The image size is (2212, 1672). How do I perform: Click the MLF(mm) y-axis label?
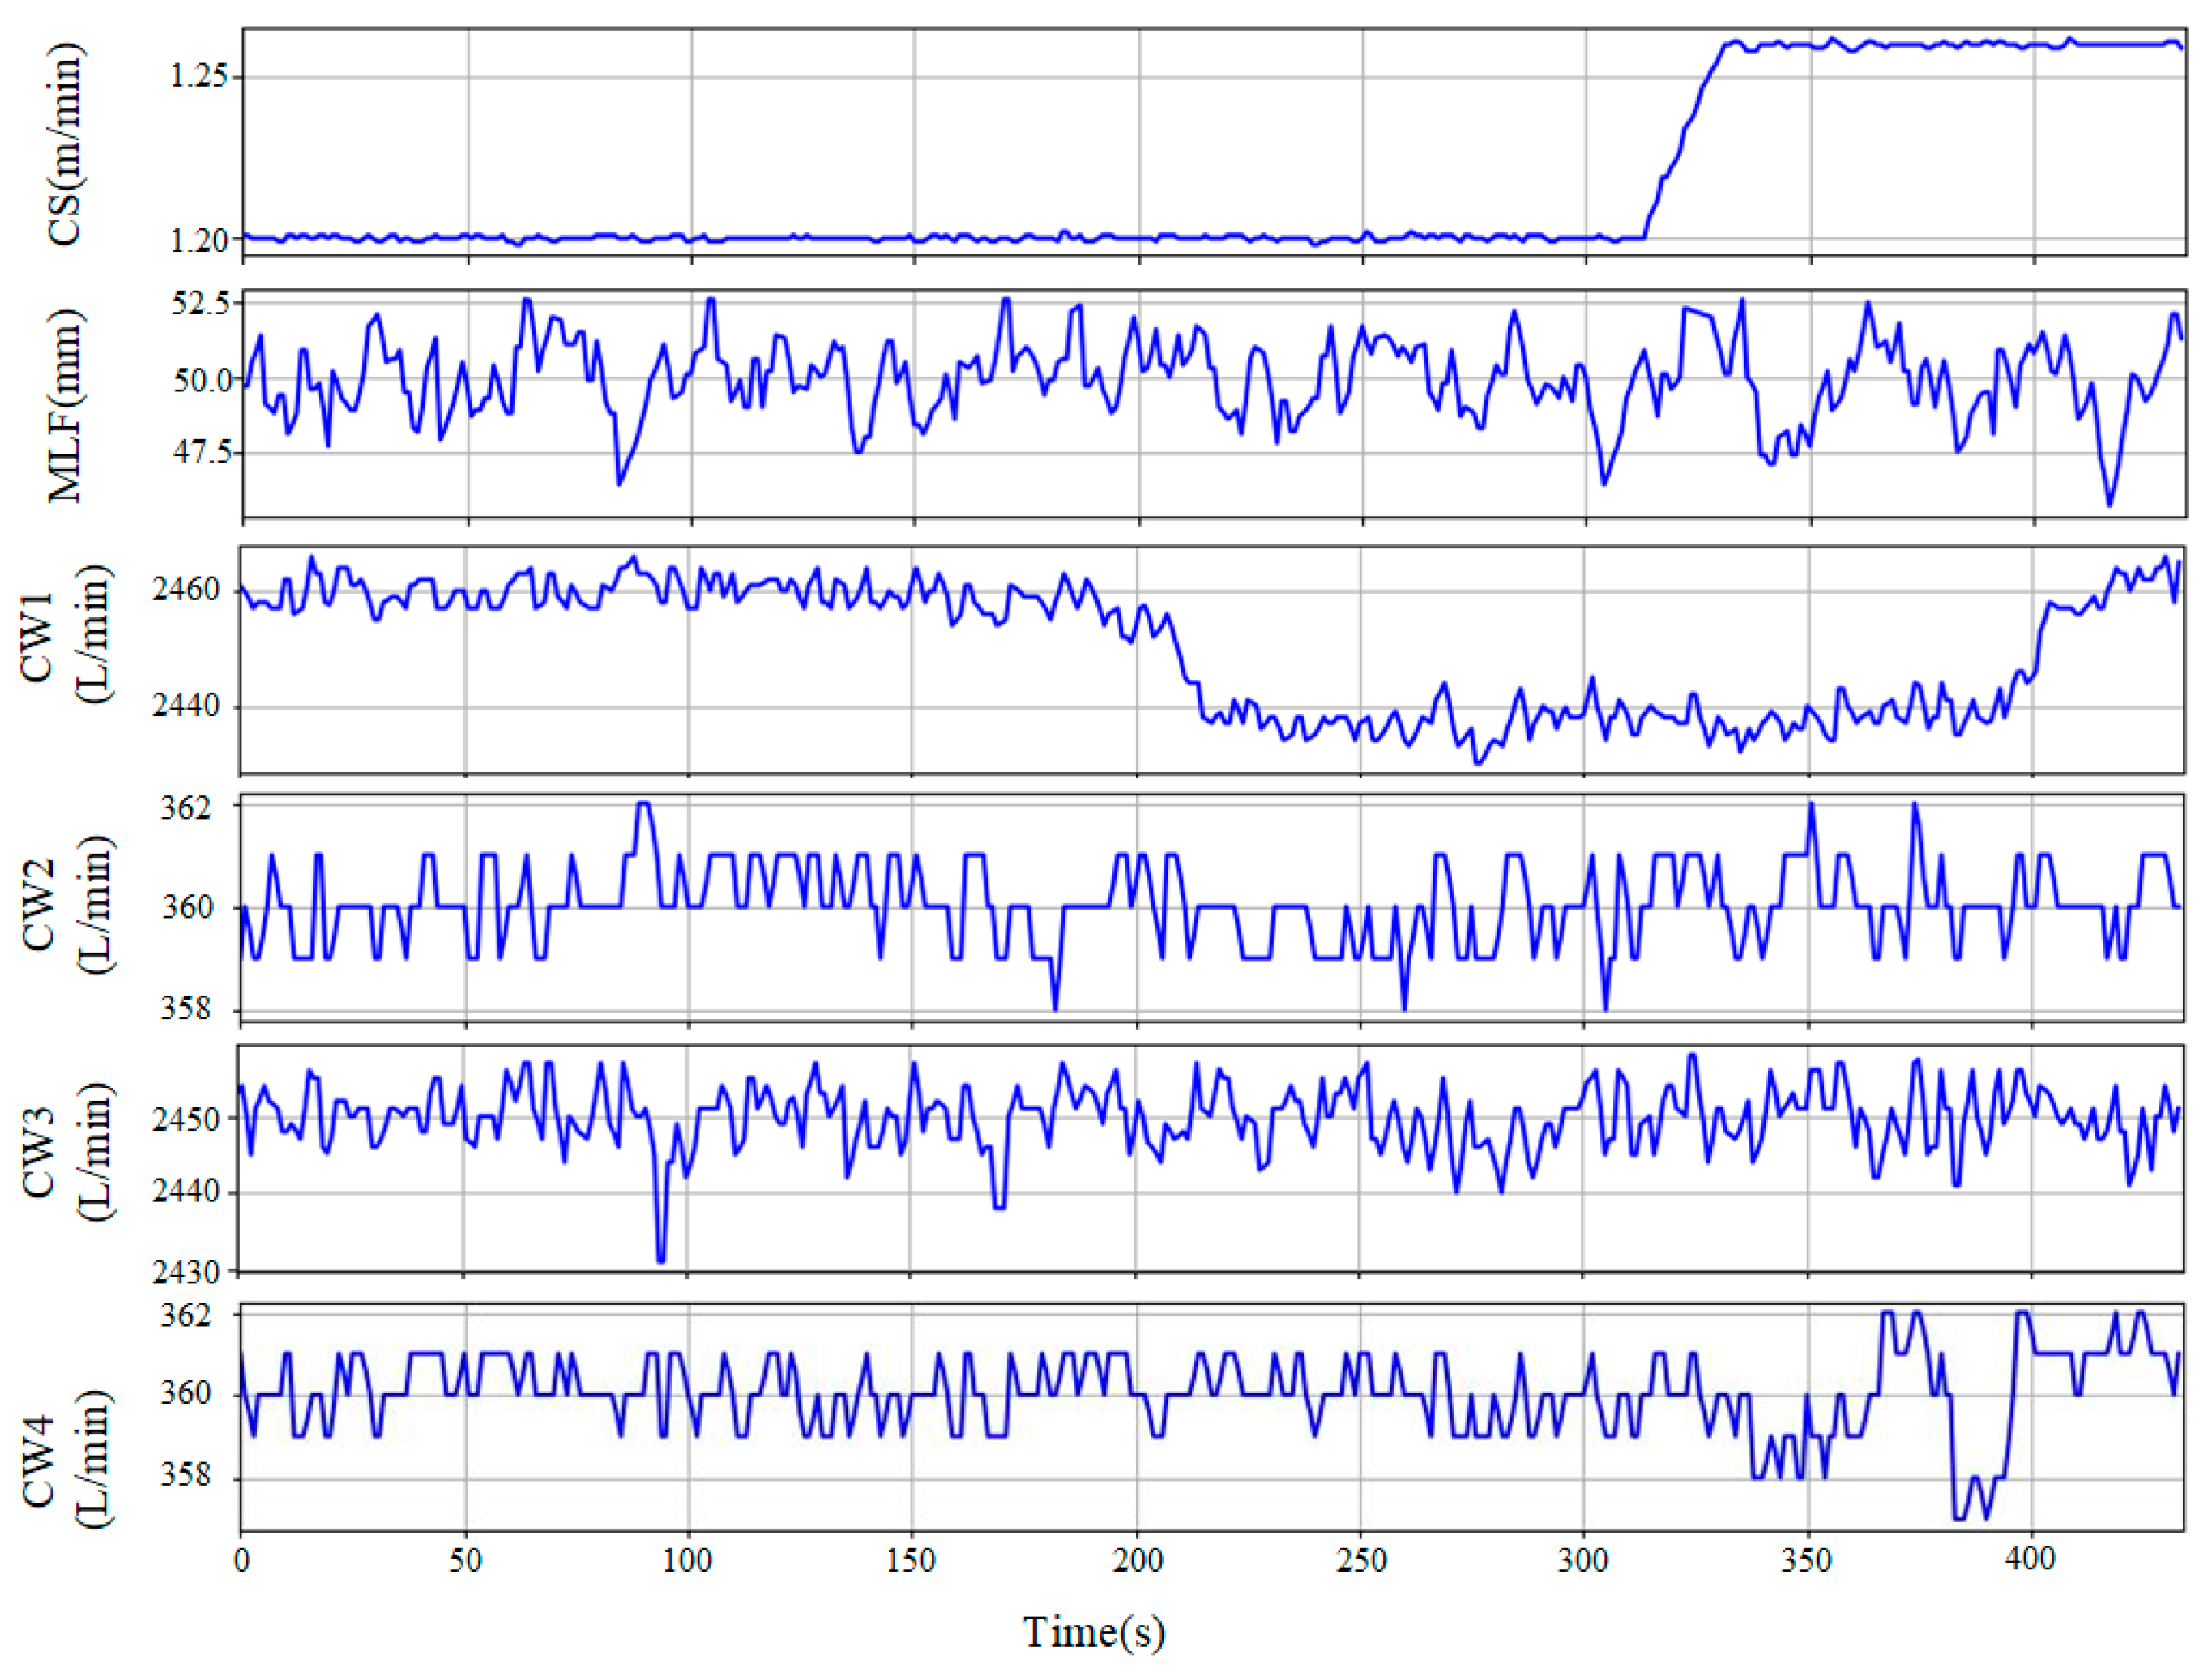[x=66, y=405]
